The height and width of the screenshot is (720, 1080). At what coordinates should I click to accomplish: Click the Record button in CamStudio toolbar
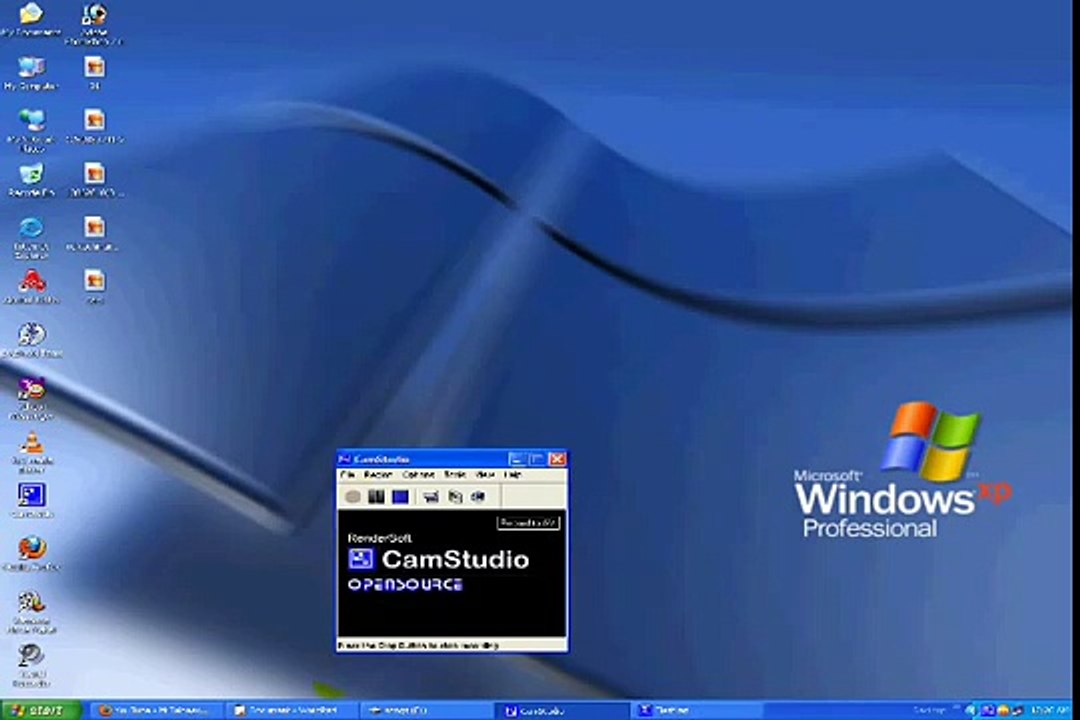(353, 497)
